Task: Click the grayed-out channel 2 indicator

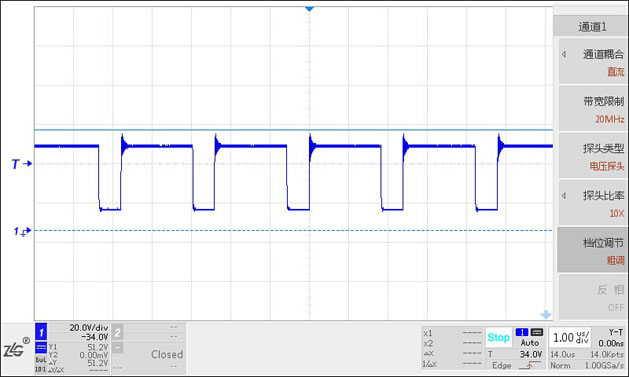Action: click(117, 332)
